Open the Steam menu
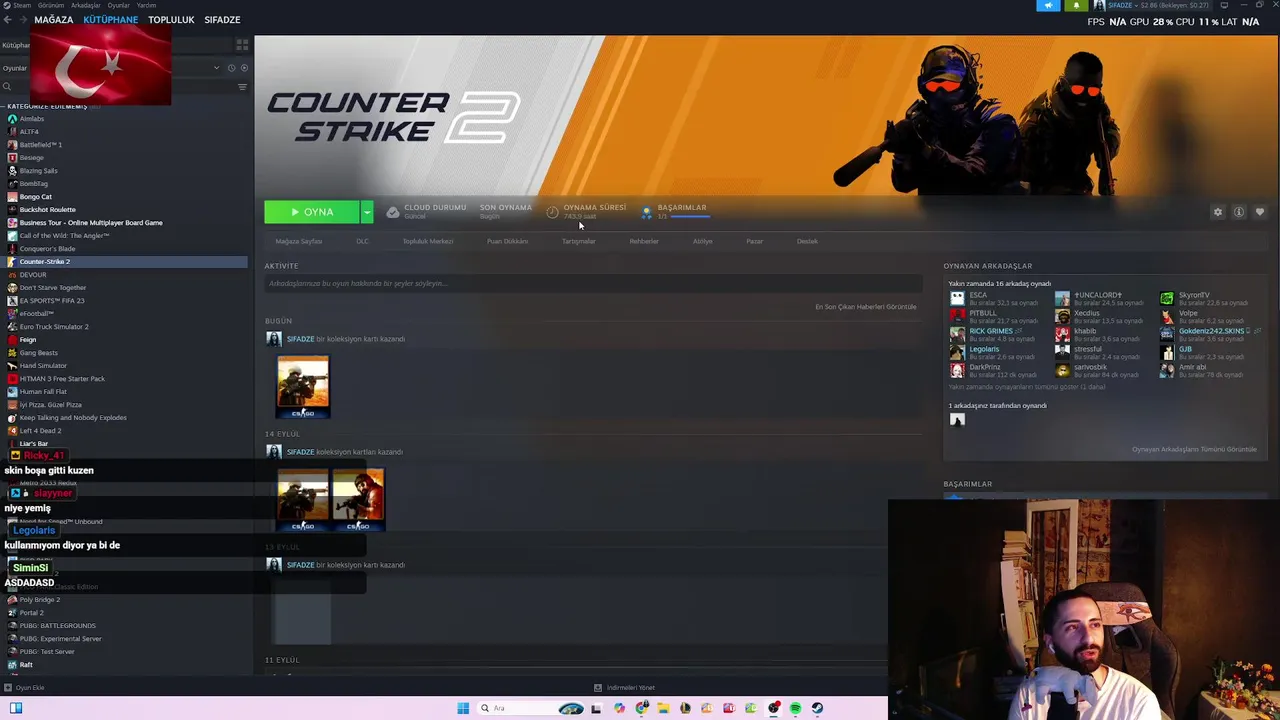Viewport: 1280px width, 720px height. pyautogui.click(x=22, y=5)
